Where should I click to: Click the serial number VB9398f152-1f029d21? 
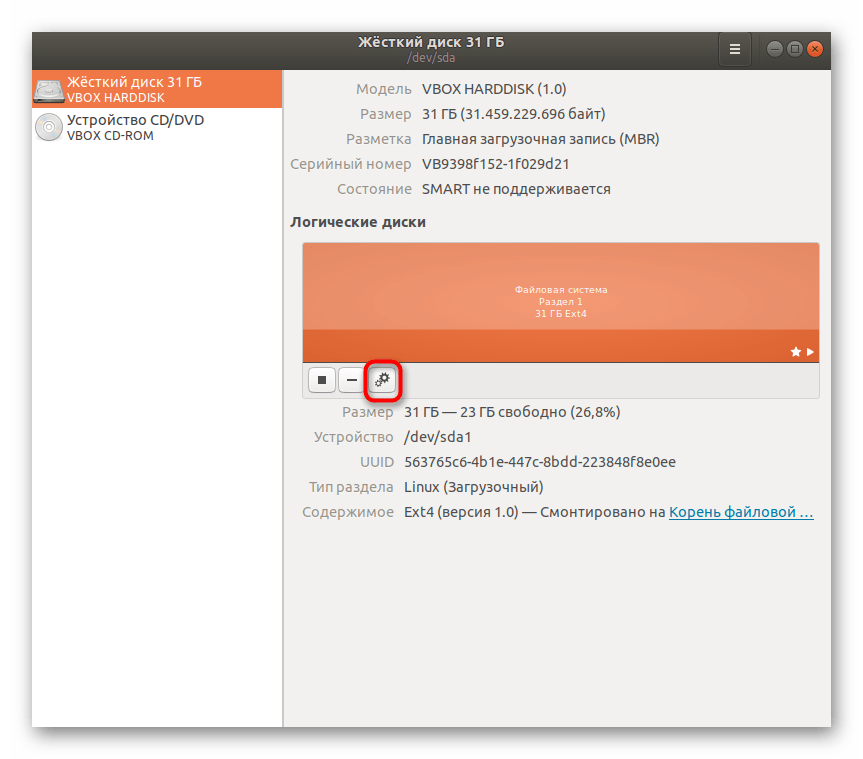pos(495,164)
